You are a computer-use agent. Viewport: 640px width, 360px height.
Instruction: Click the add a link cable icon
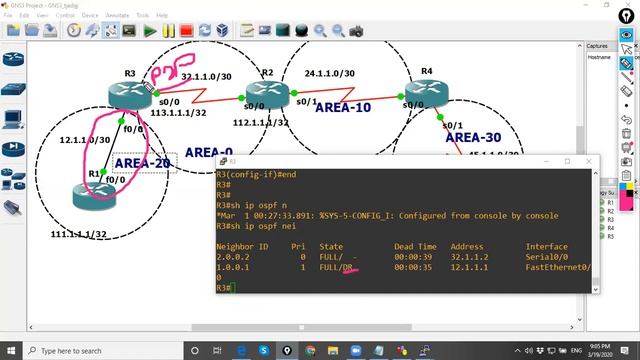pos(111,31)
